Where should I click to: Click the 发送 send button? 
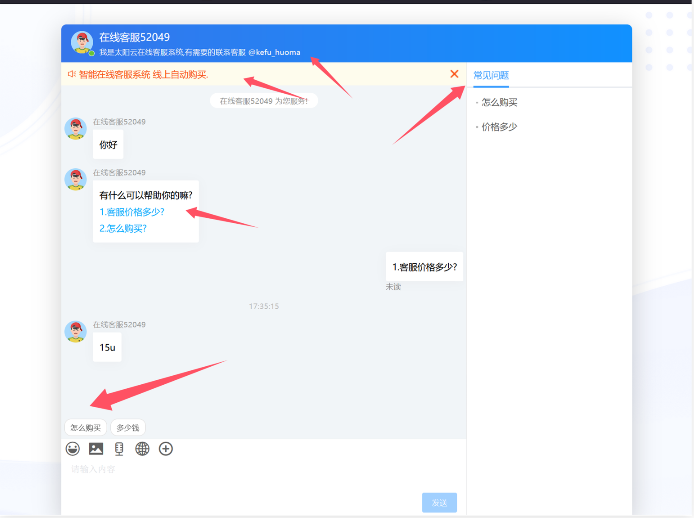tap(440, 503)
